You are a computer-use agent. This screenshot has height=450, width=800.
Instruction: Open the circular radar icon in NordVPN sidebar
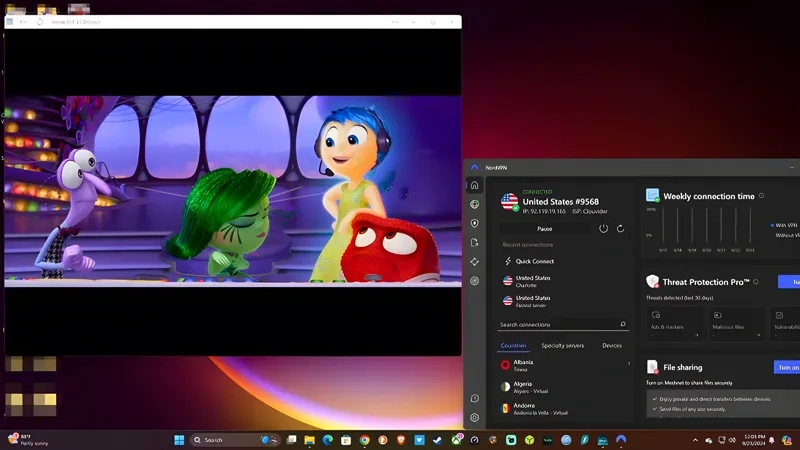tap(474, 281)
